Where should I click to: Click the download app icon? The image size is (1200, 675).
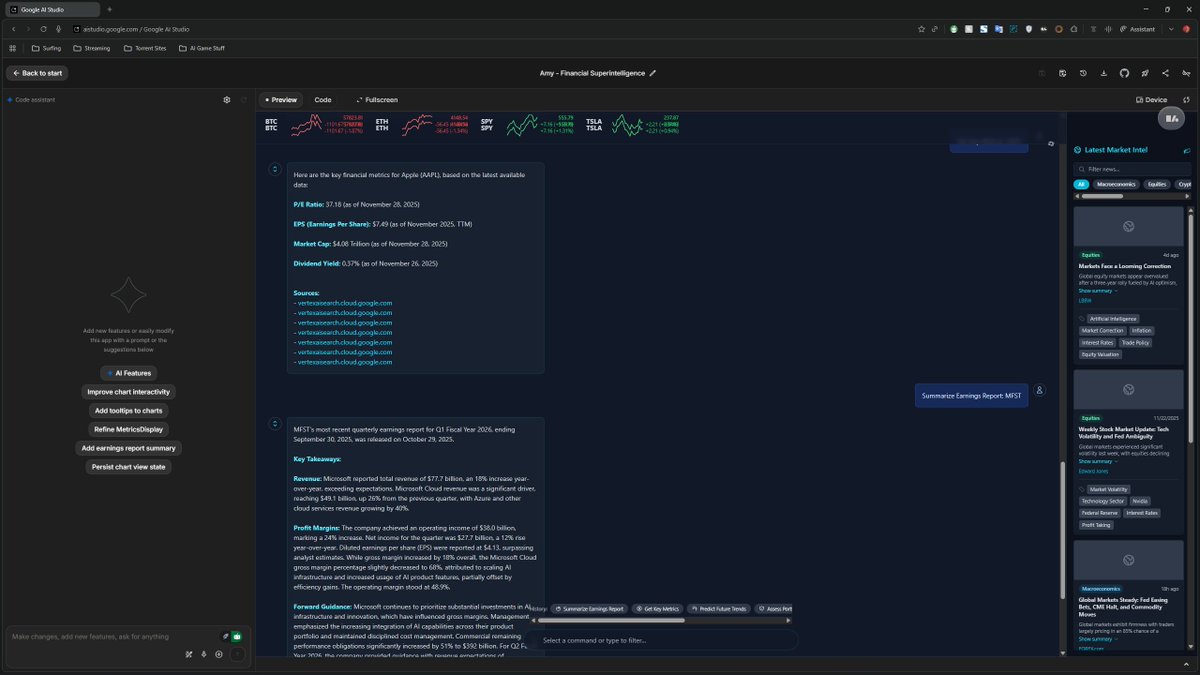click(1103, 73)
